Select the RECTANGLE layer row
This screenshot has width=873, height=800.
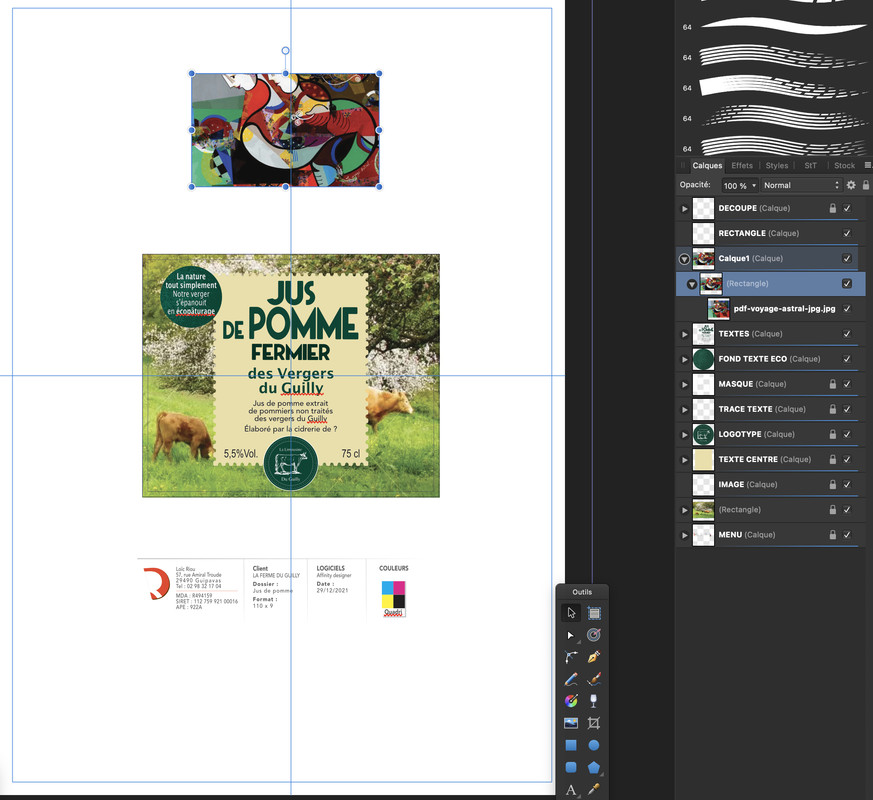point(771,233)
